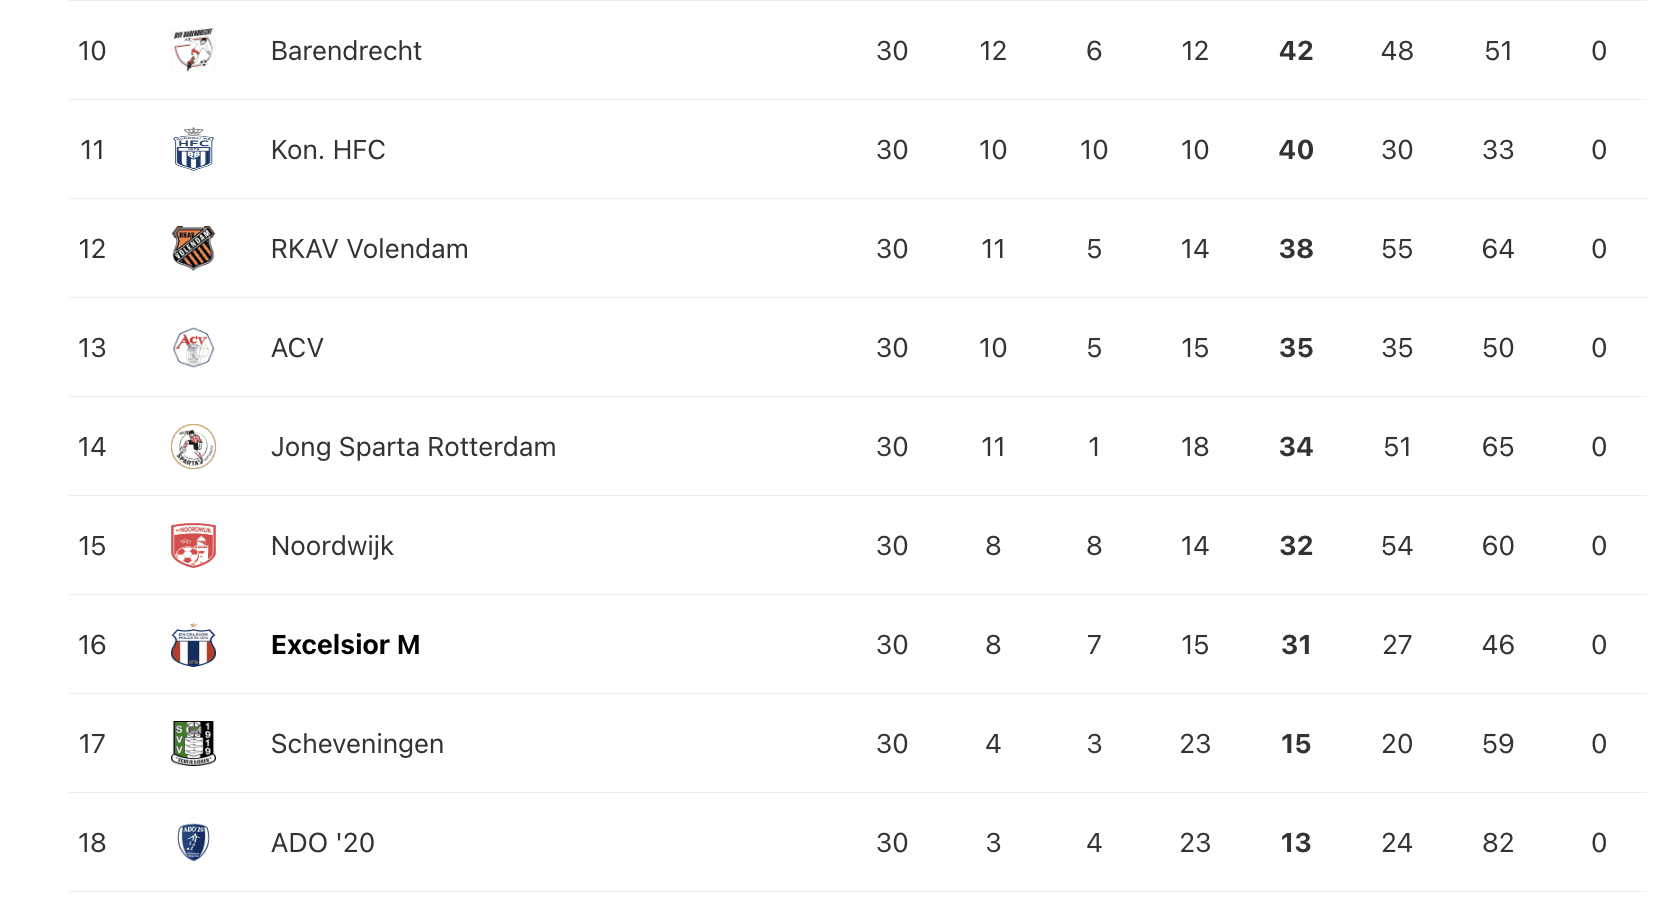The width and height of the screenshot is (1654, 898).
Task: Click the Noordwijk red club logo
Action: click(193, 545)
